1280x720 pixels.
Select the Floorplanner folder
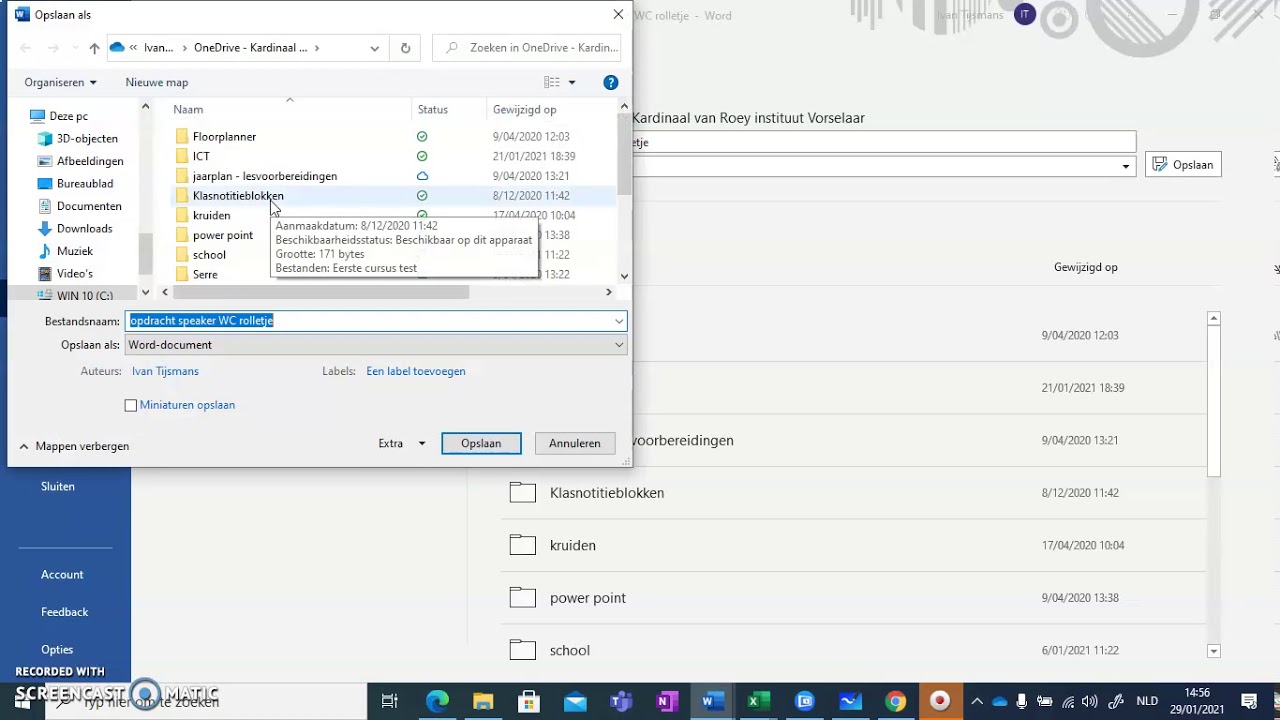[224, 136]
